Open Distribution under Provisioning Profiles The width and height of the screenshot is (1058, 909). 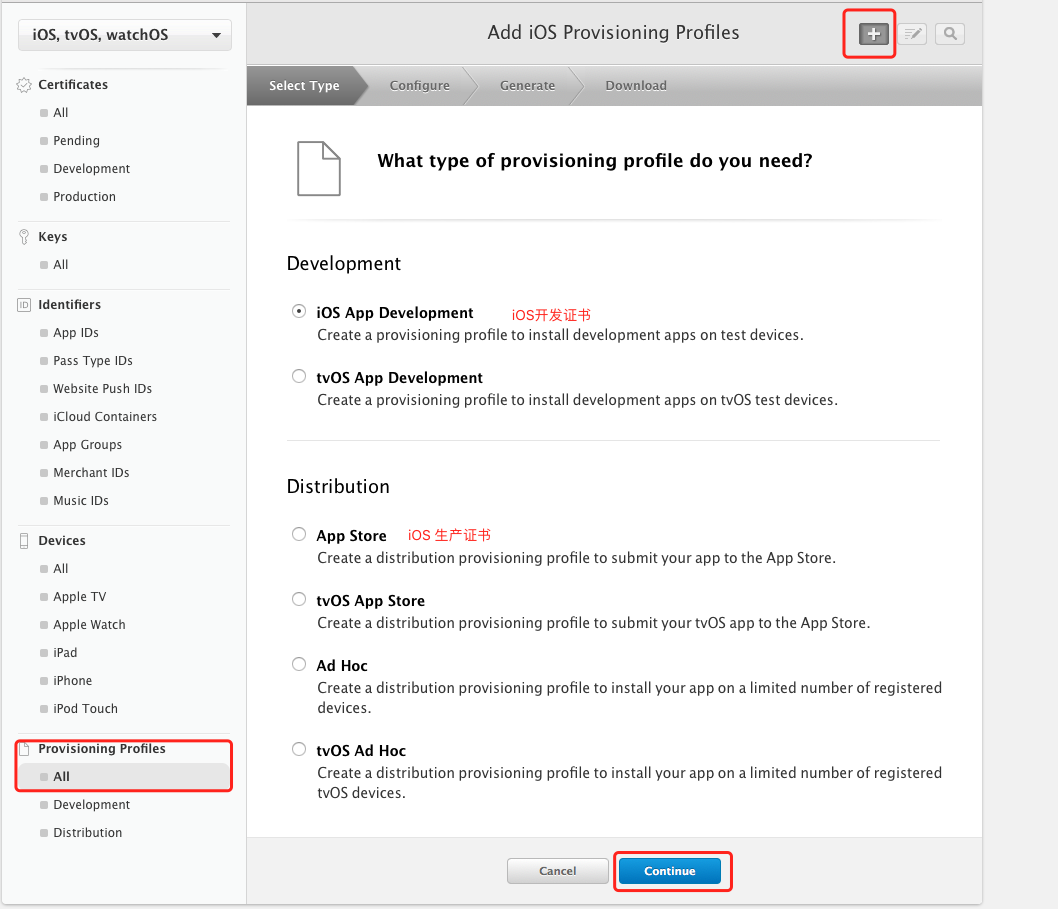coord(88,833)
